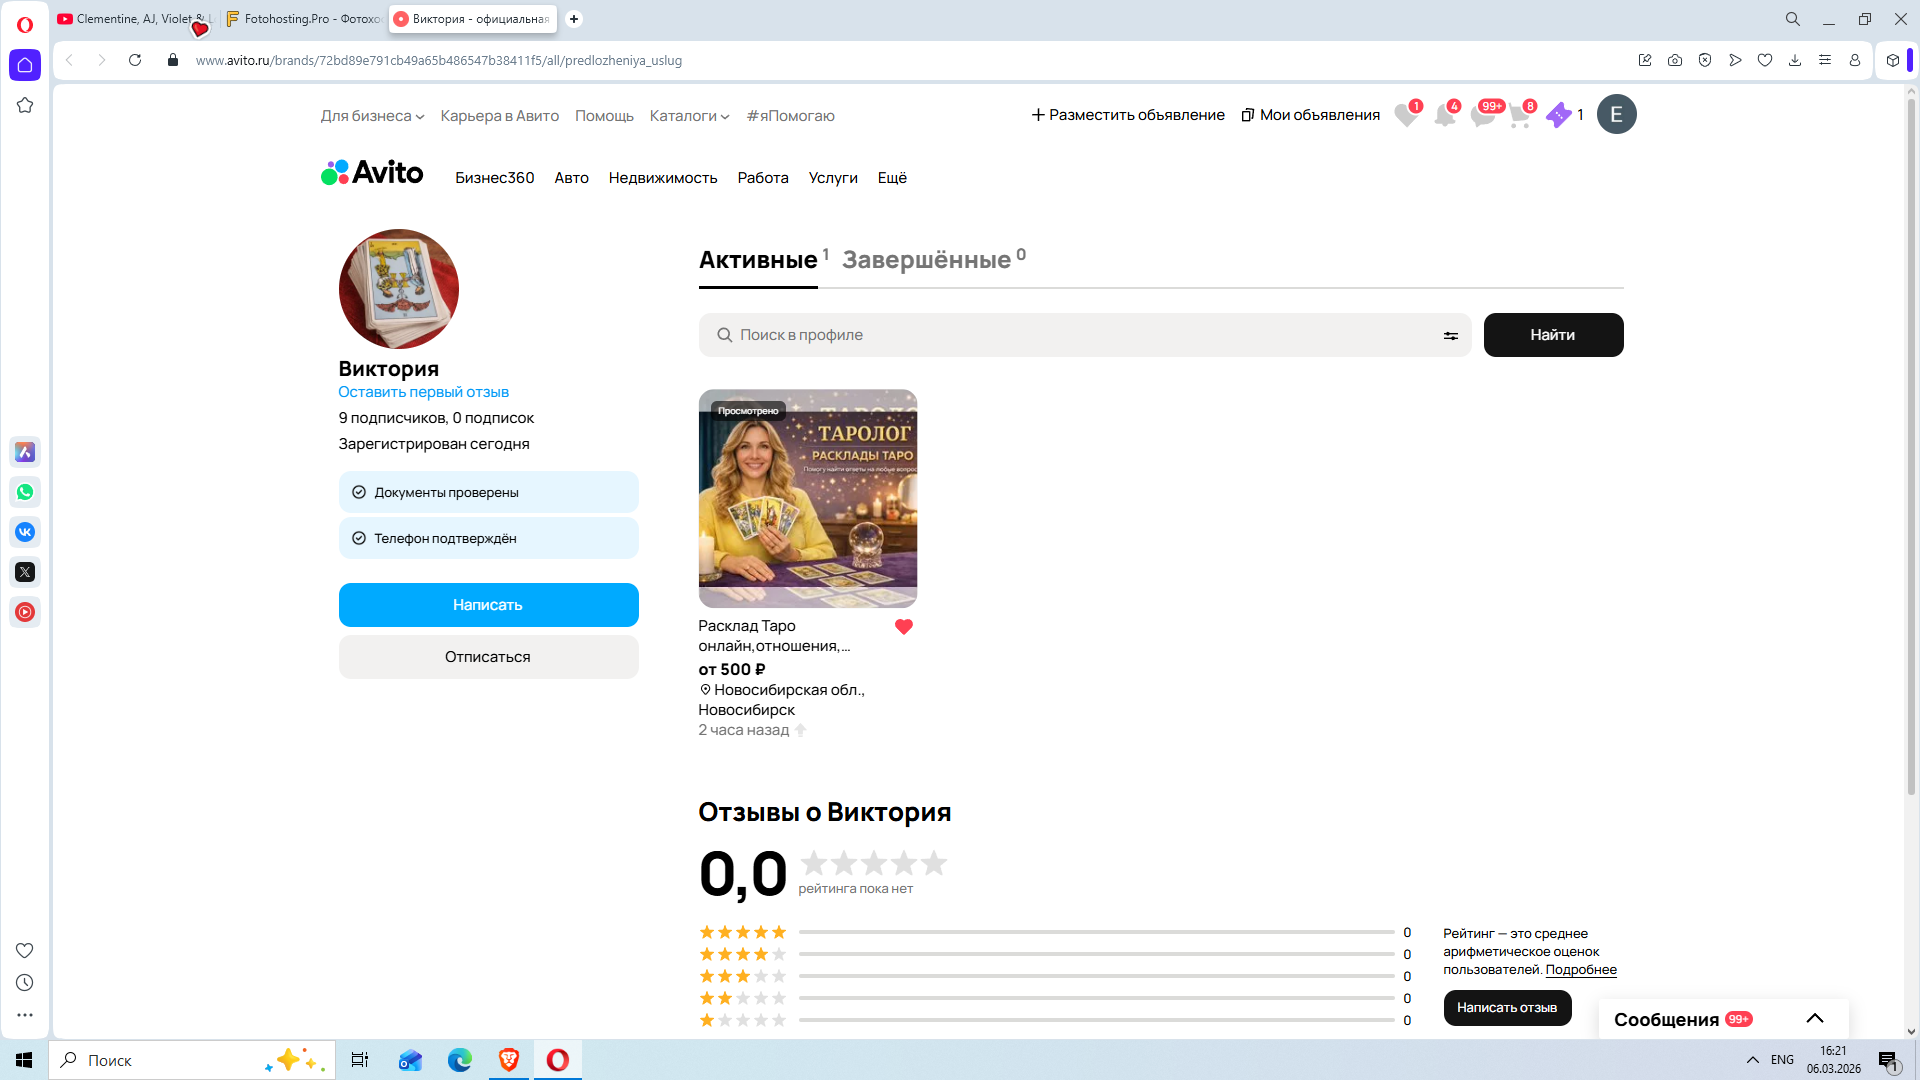Image resolution: width=1920 pixels, height=1080 pixels.
Task: Open WhatsApp in Opera sidebar
Action: [x=25, y=492]
